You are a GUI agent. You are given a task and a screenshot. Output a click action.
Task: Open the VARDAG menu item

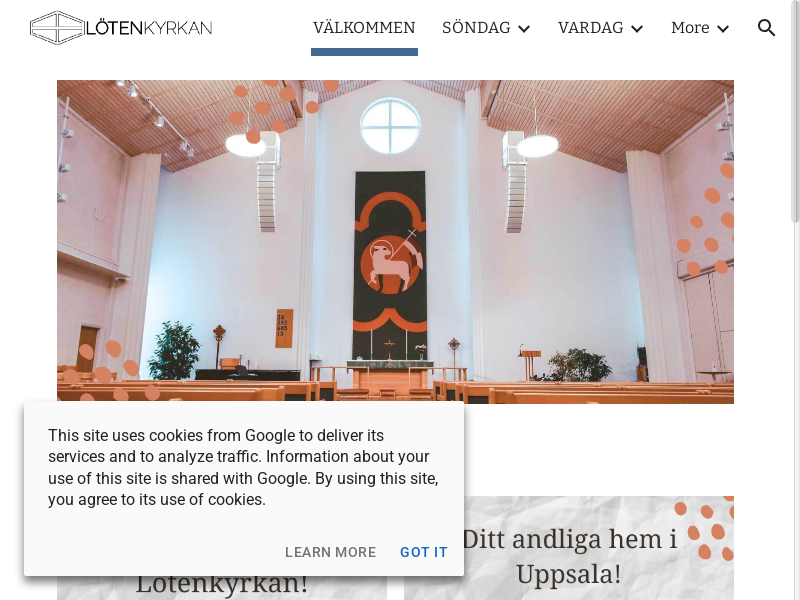click(590, 28)
